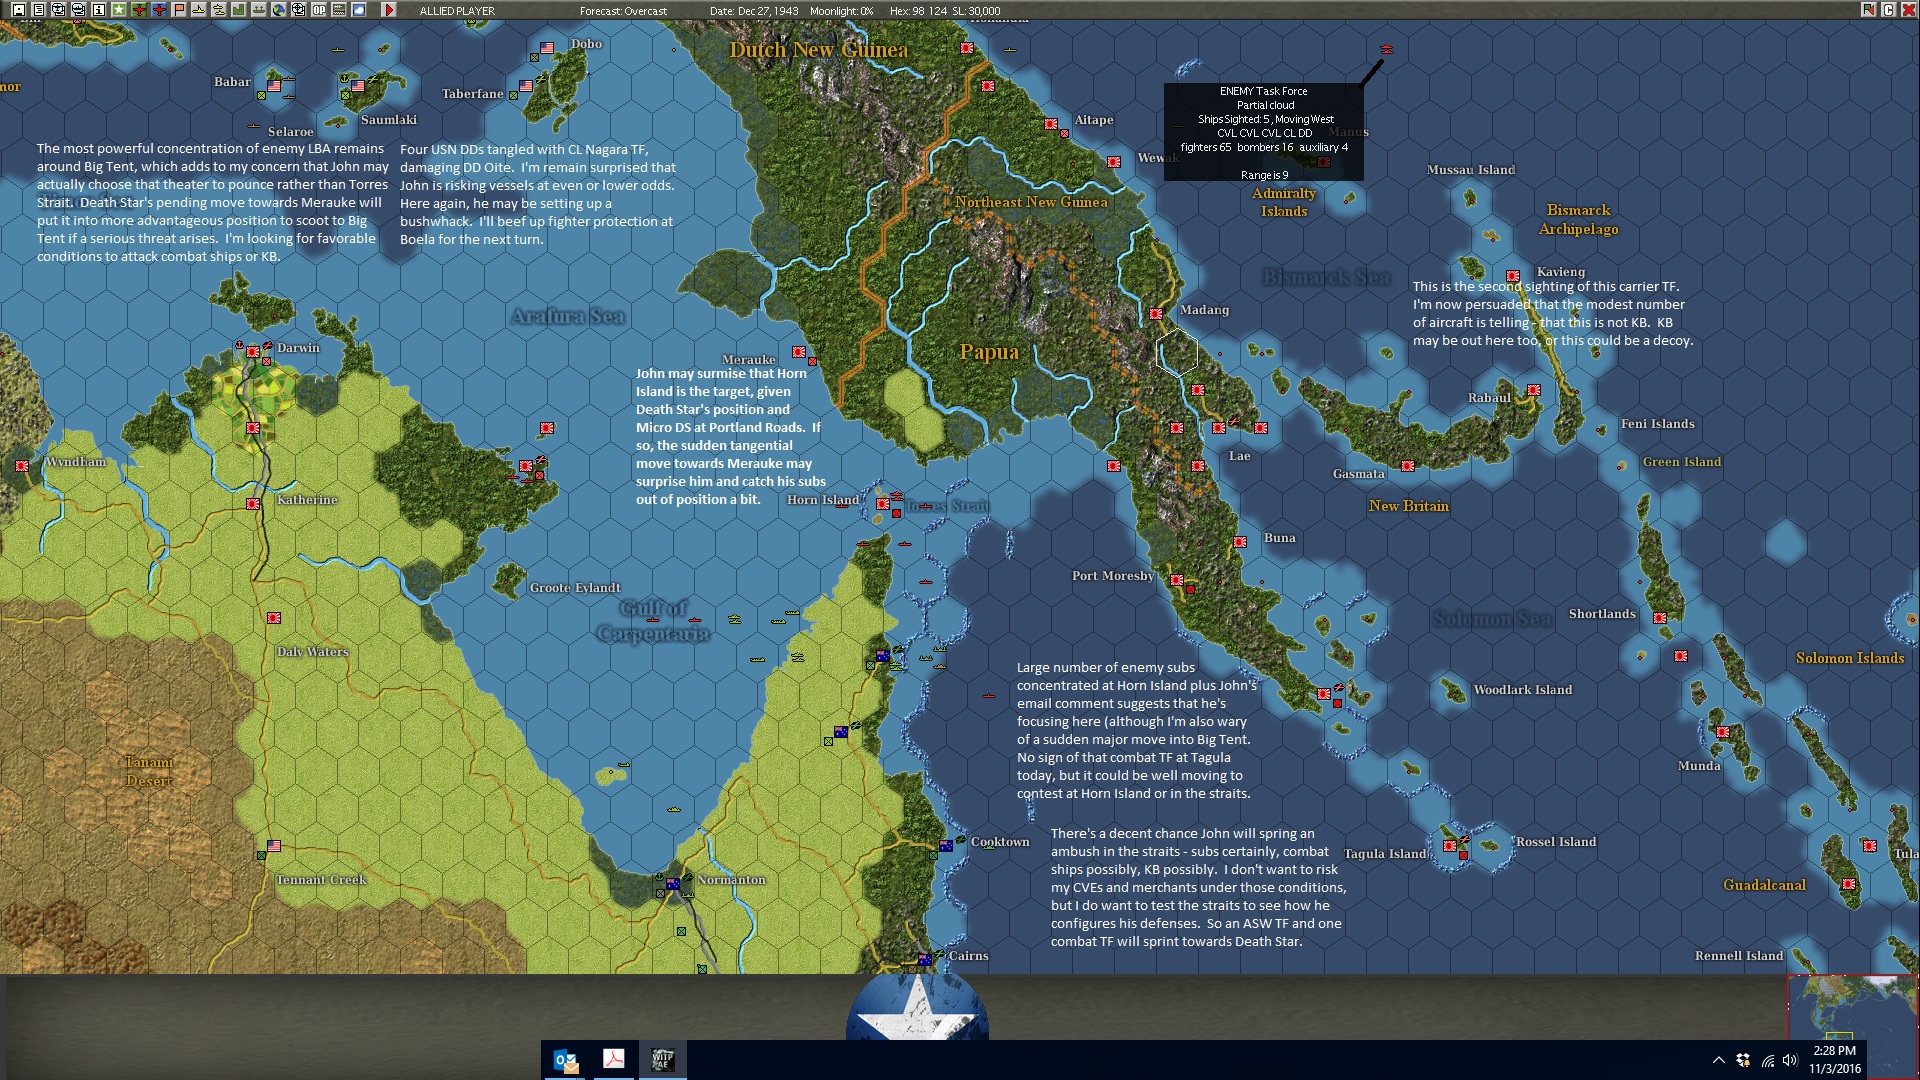Click the green ship with masts icon
Image resolution: width=1920 pixels, height=1080 pixels.
coord(259,10)
